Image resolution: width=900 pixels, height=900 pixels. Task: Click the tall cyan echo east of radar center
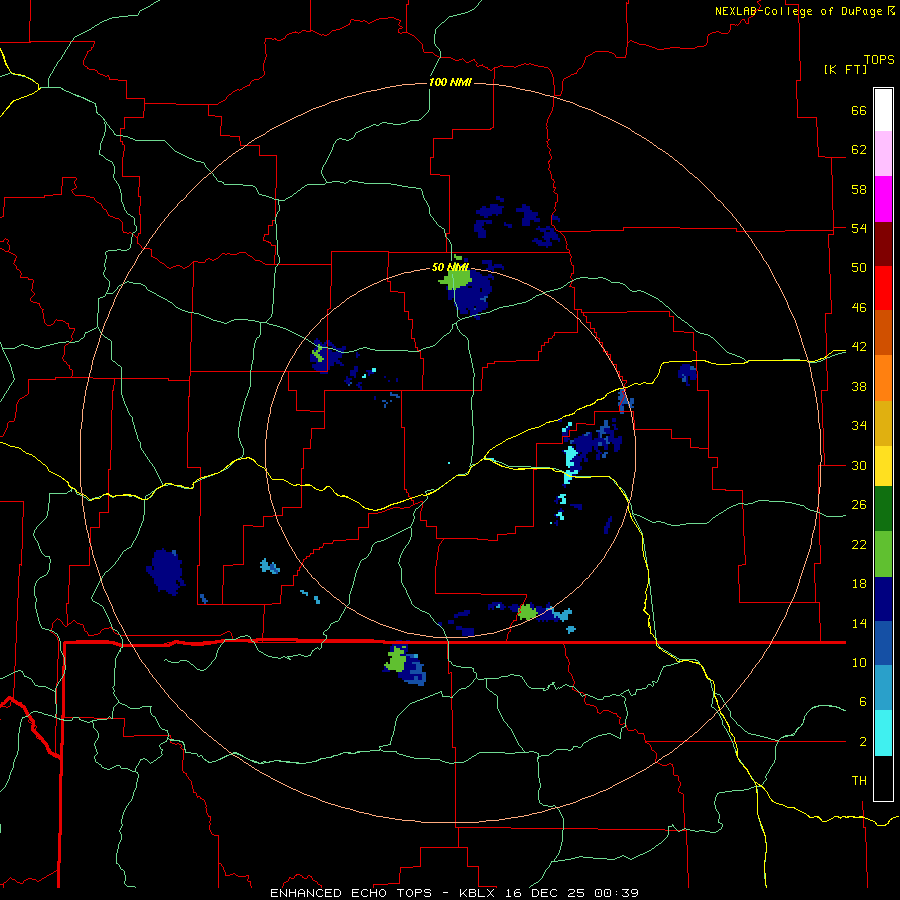571,457
